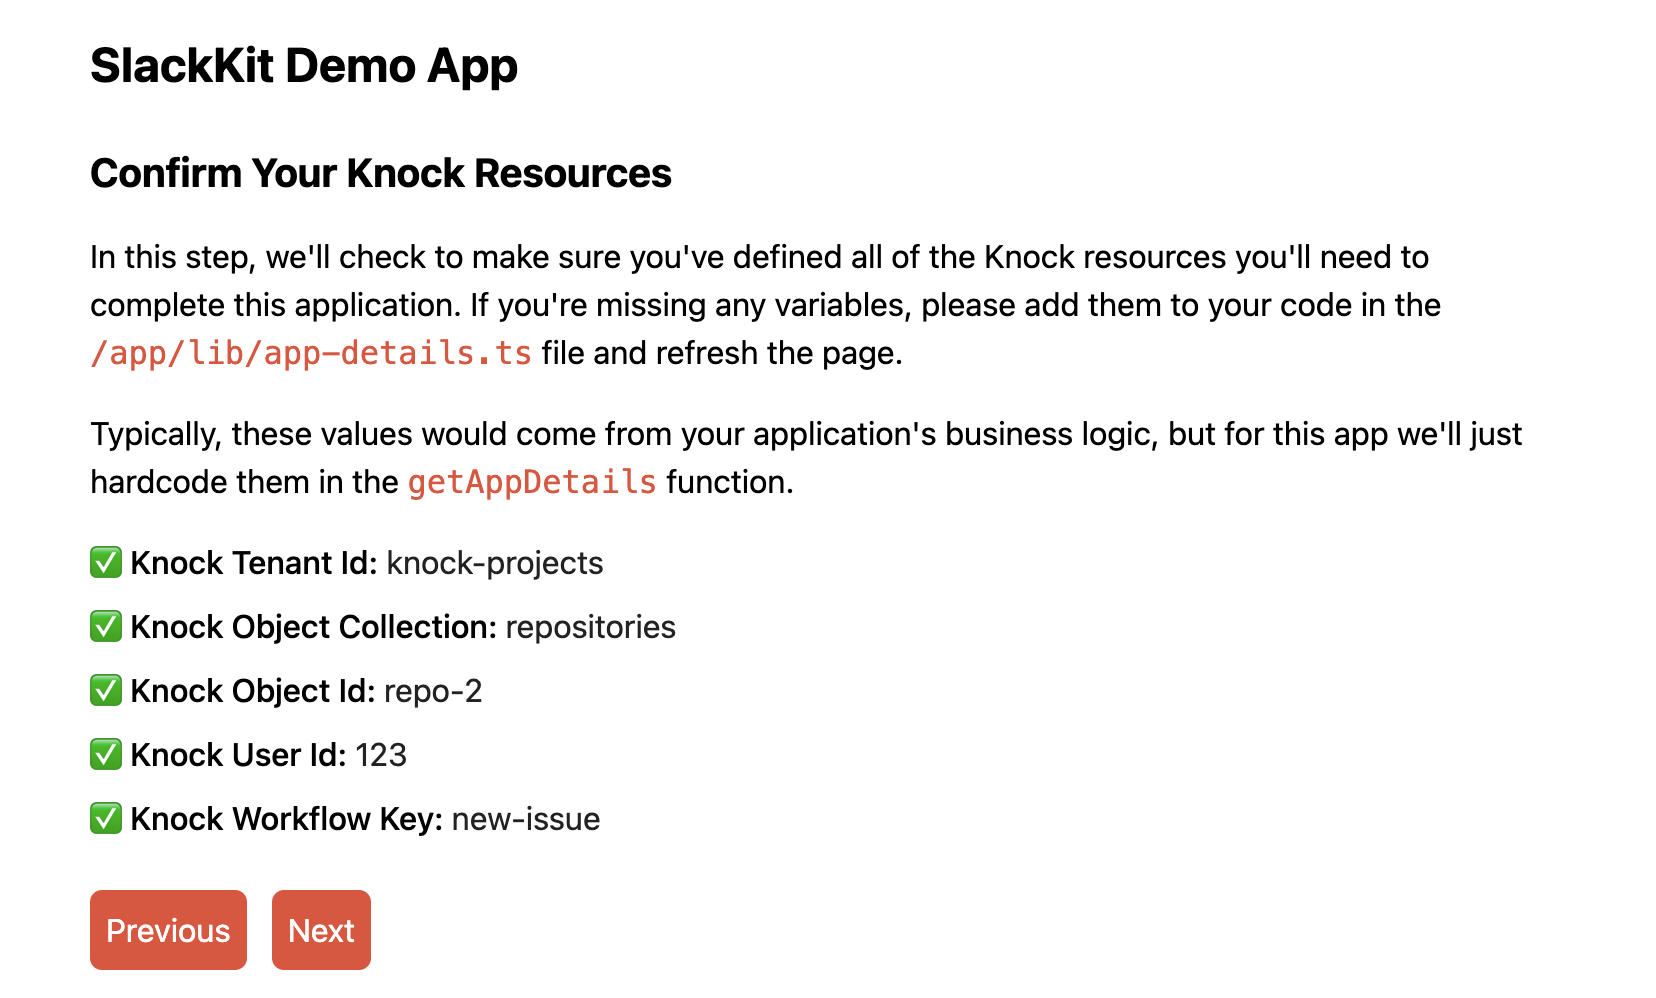This screenshot has height=998, width=1656.
Task: Select the new-issue workflow value
Action: point(525,819)
